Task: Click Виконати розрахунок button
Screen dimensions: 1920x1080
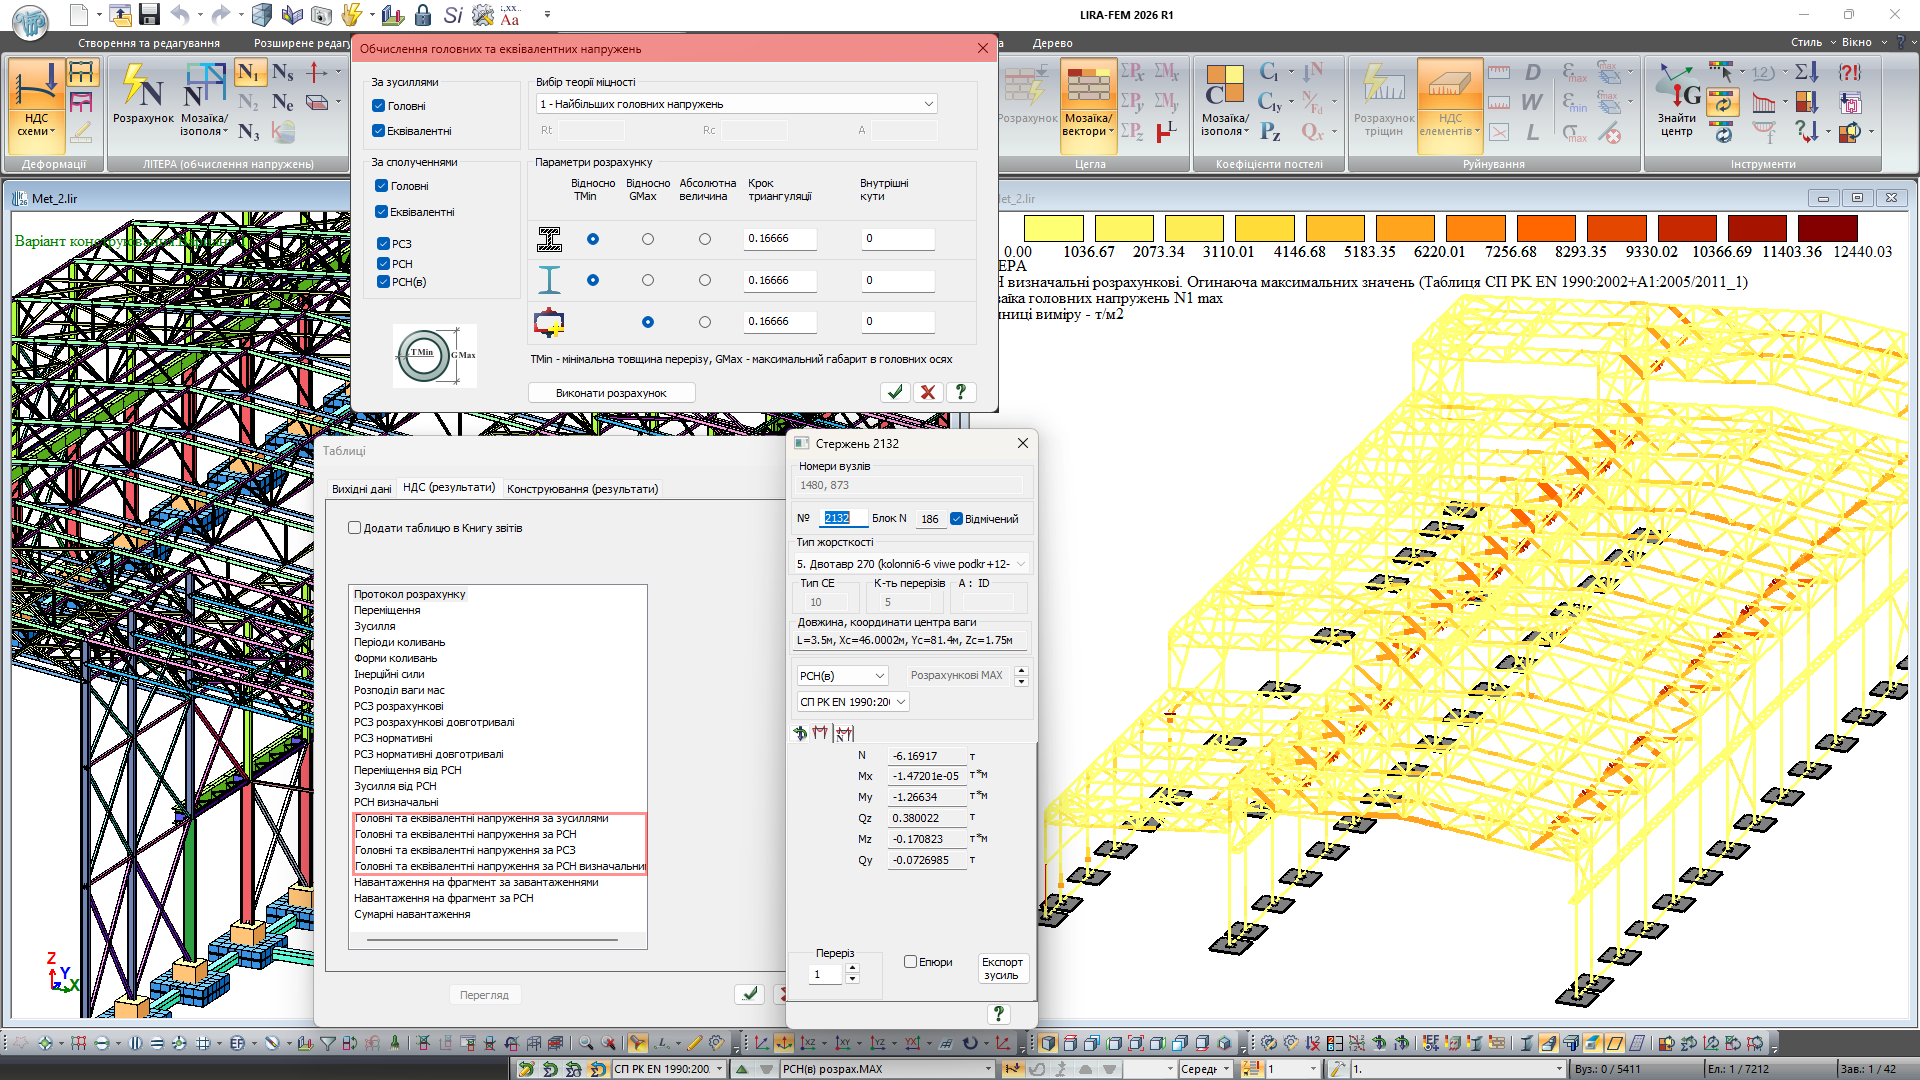Action: click(x=611, y=393)
